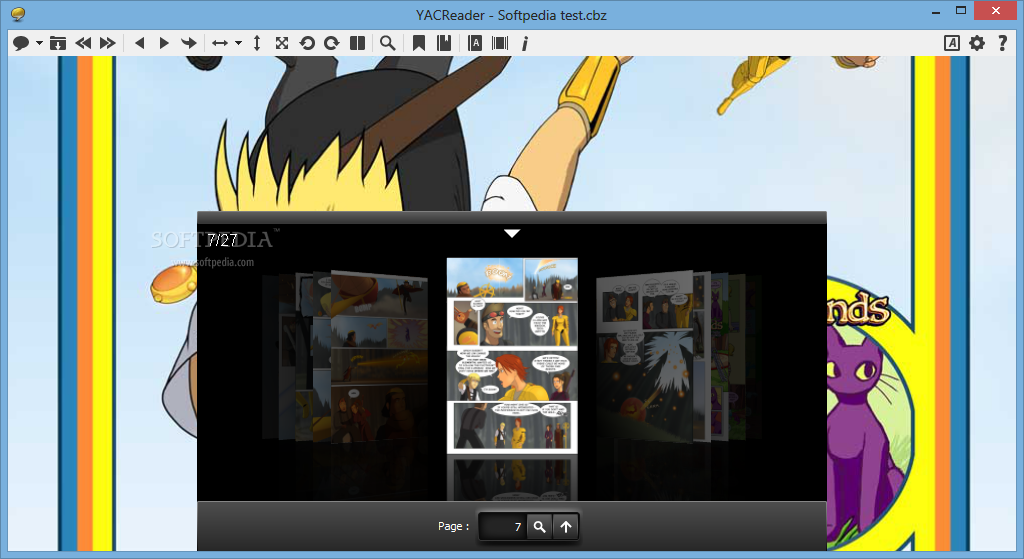Click the framed A icon near the settings gear
1024x559 pixels.
(952, 43)
